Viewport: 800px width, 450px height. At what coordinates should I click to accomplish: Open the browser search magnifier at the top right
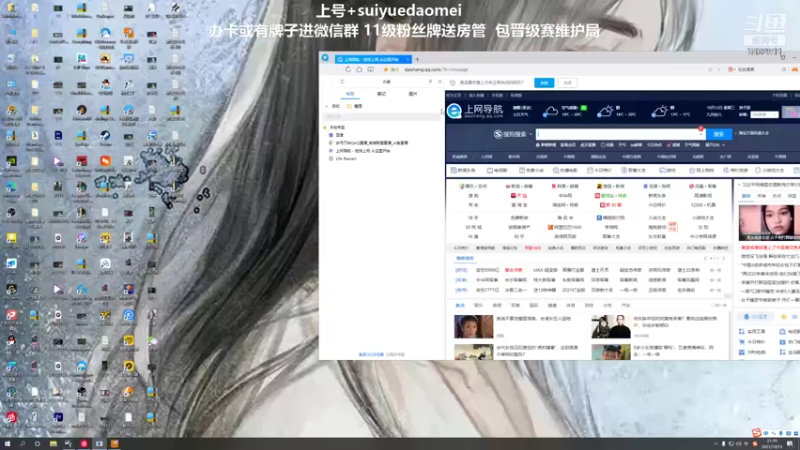pos(784,69)
